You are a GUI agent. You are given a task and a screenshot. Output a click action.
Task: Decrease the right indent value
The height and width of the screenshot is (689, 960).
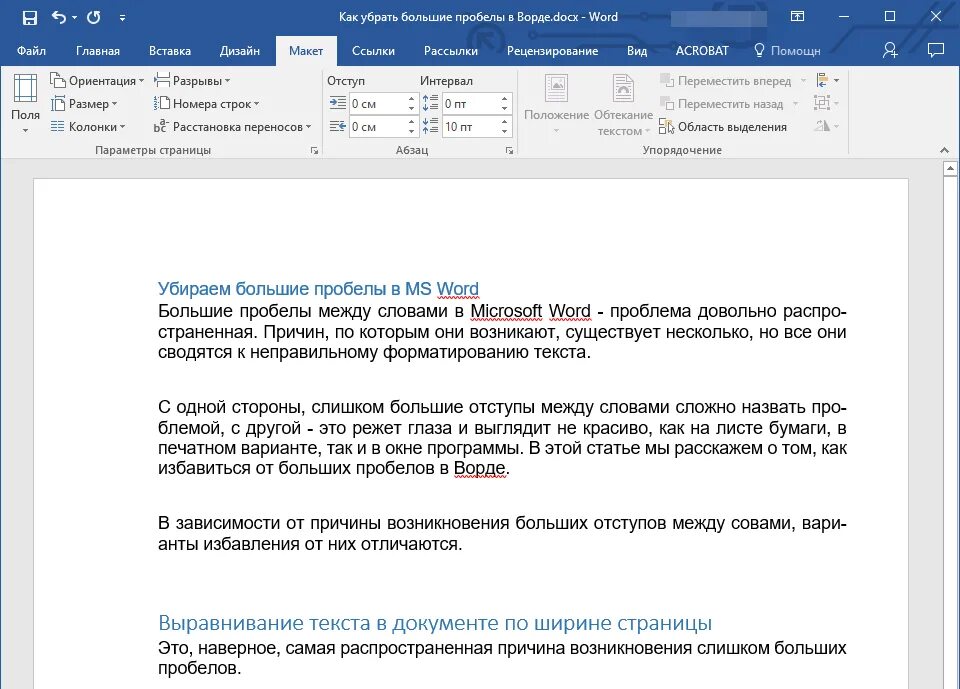[411, 132]
